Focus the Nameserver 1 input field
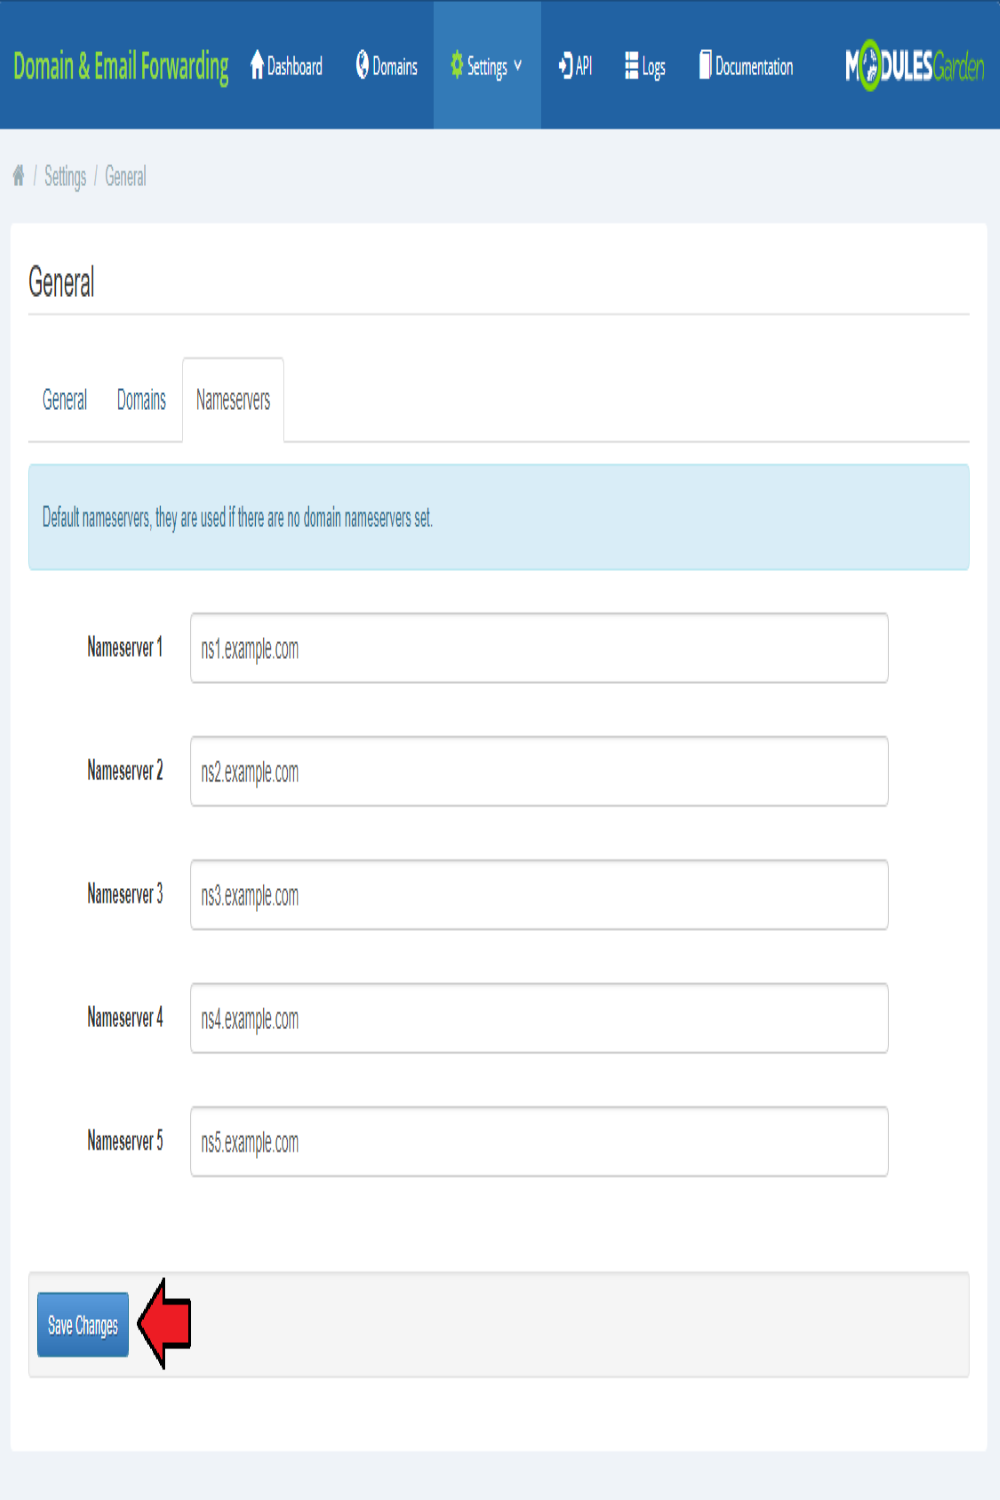 pos(539,648)
